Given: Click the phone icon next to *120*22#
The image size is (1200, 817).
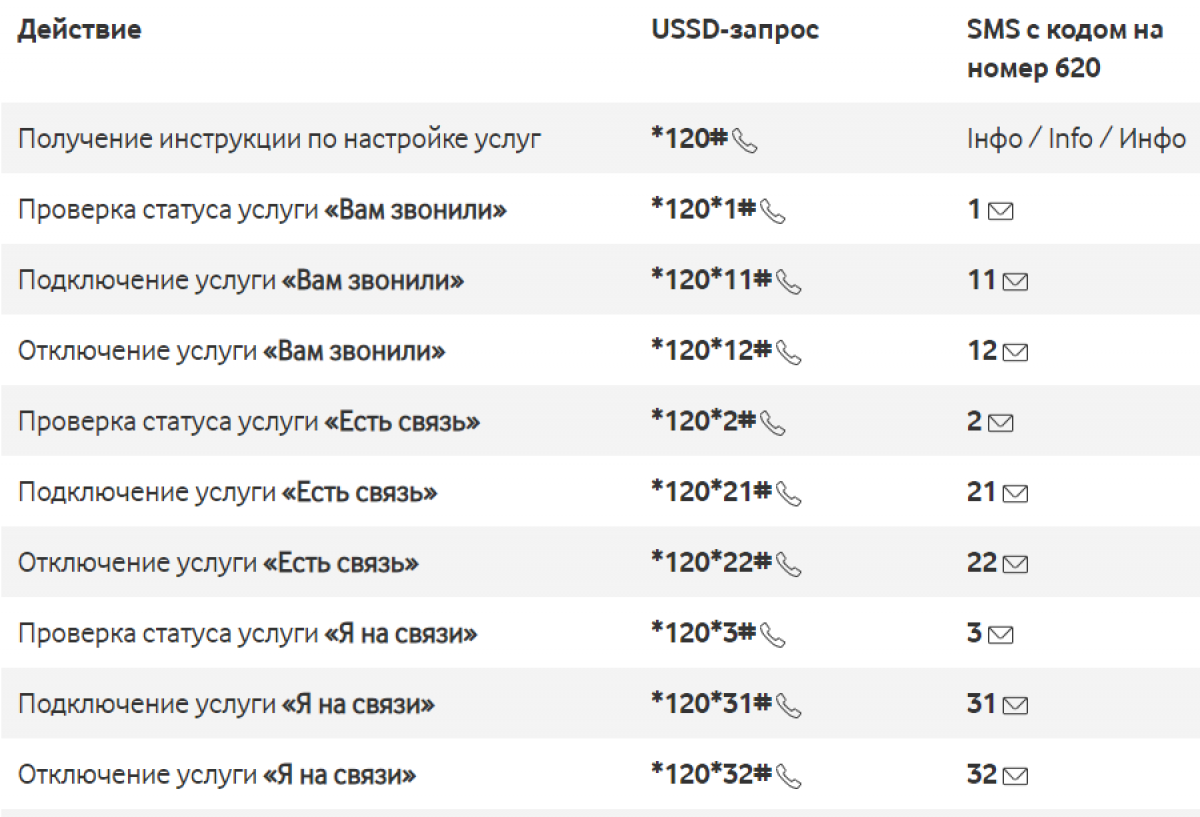Looking at the screenshot, I should click(x=789, y=565).
